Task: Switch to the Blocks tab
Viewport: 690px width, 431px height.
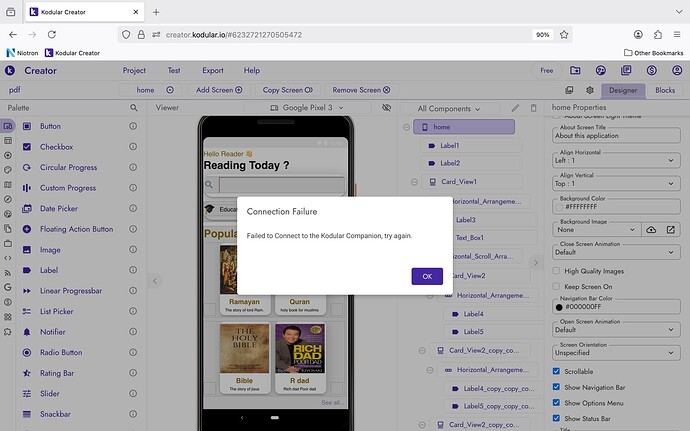Action: (665, 90)
